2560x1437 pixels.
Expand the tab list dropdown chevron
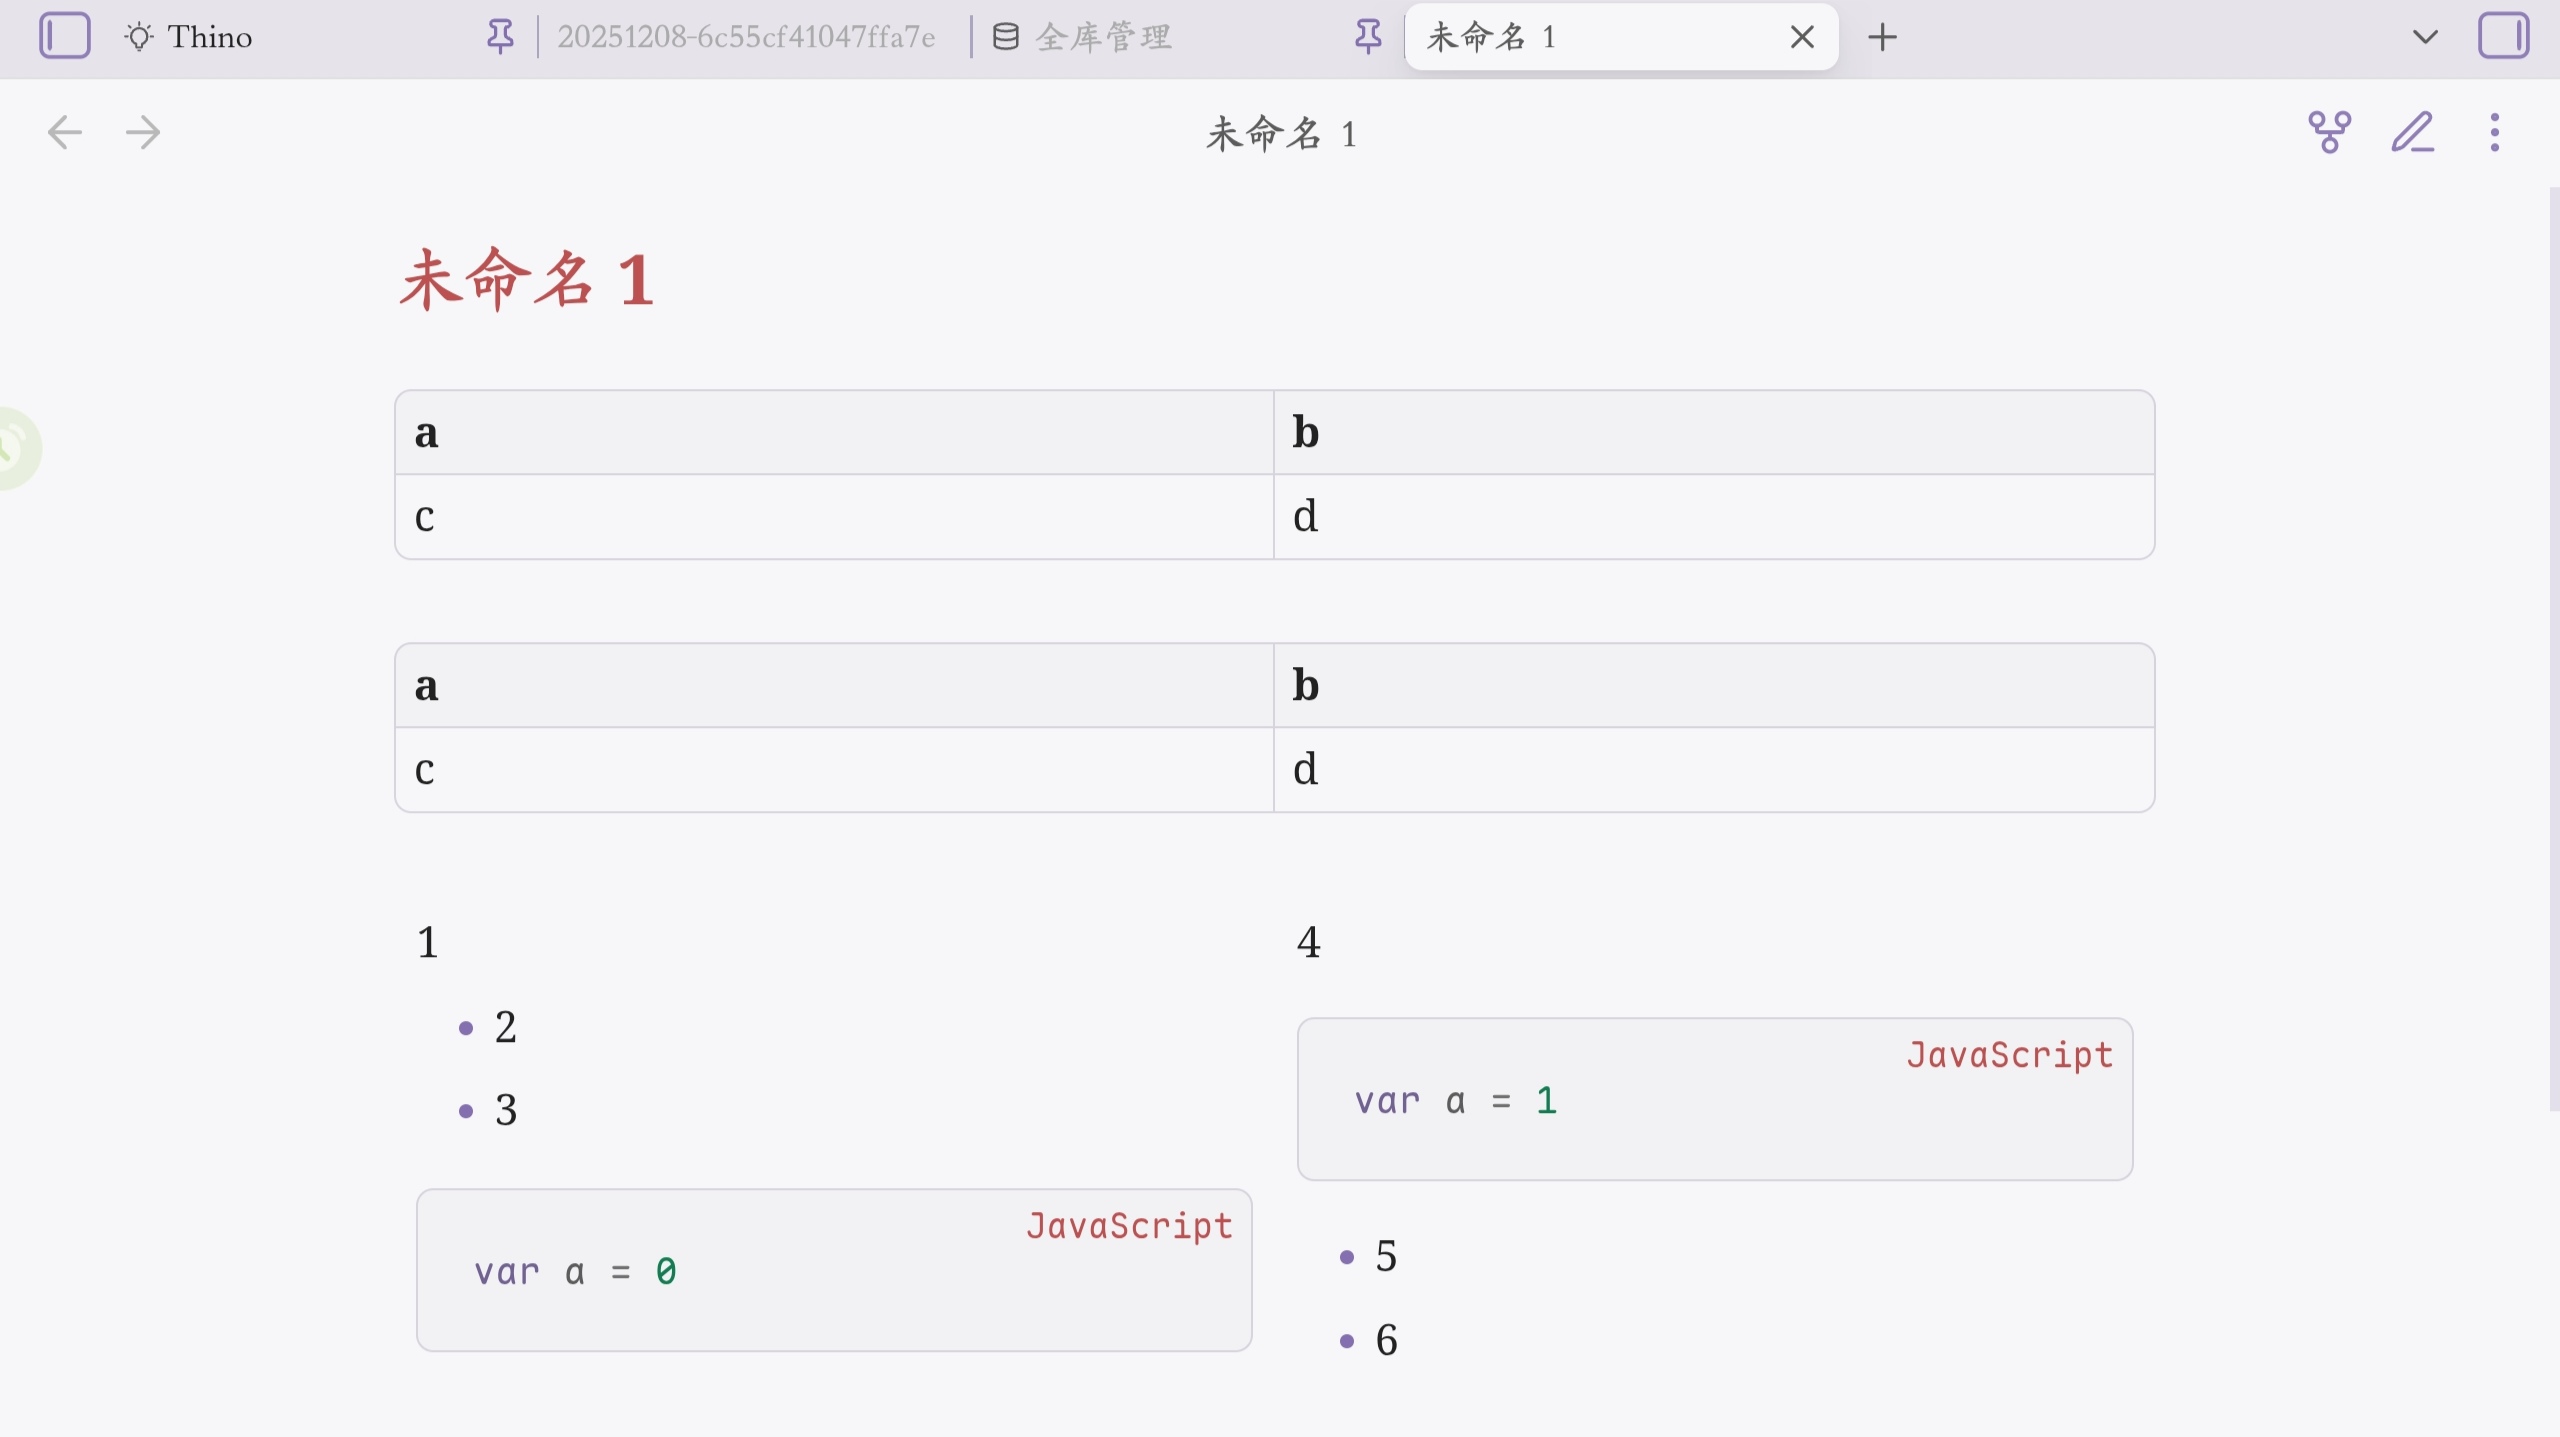tap(2424, 37)
